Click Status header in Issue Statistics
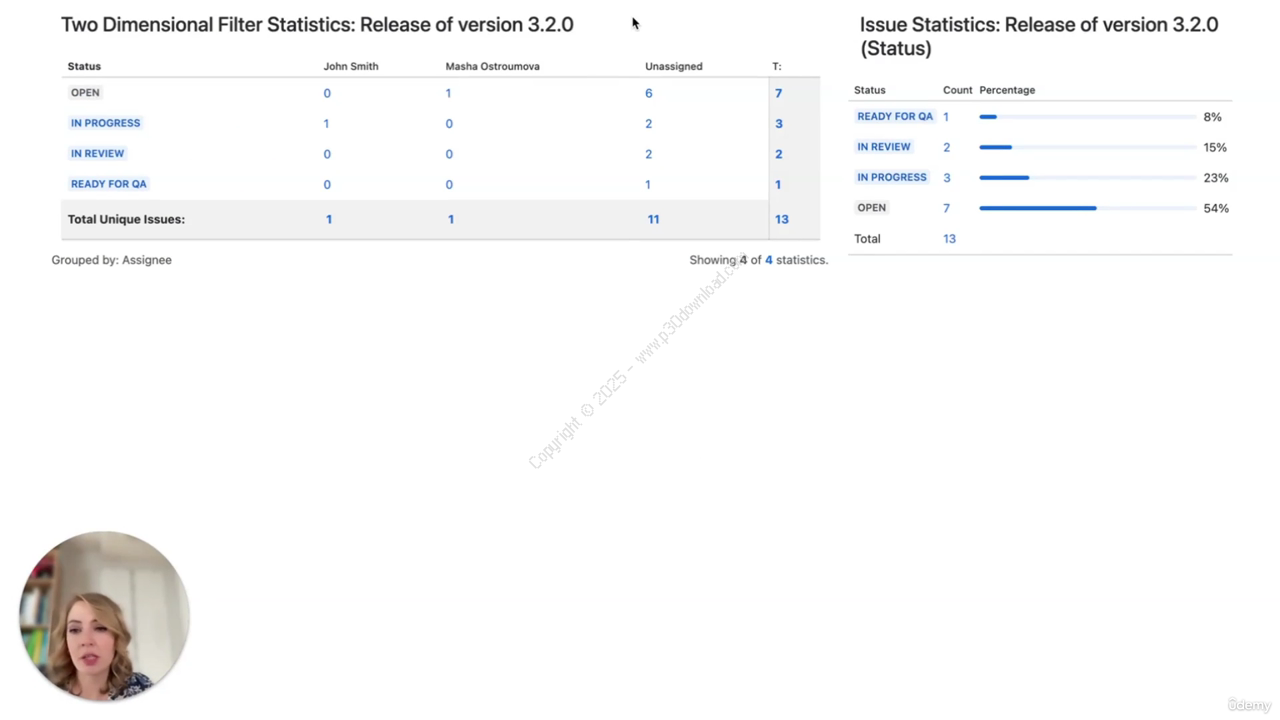Image resolution: width=1280 pixels, height=720 pixels. [x=870, y=90]
